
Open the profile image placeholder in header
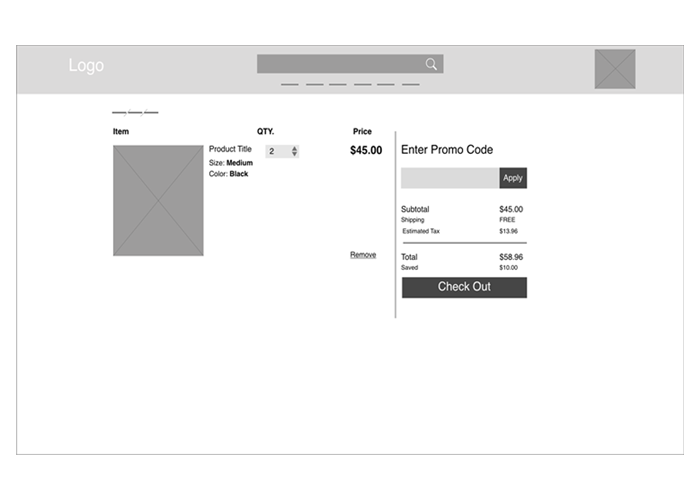click(615, 69)
